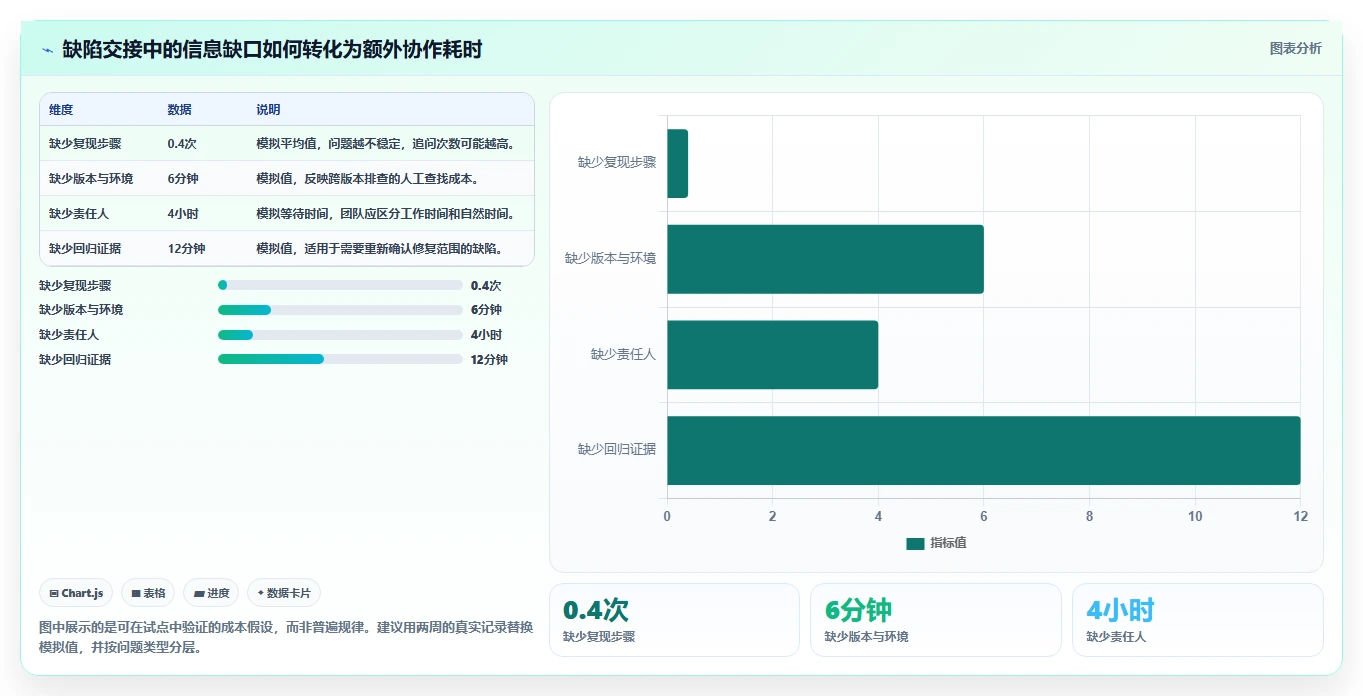Click progress list label 缺少回归证据

click(x=75, y=360)
